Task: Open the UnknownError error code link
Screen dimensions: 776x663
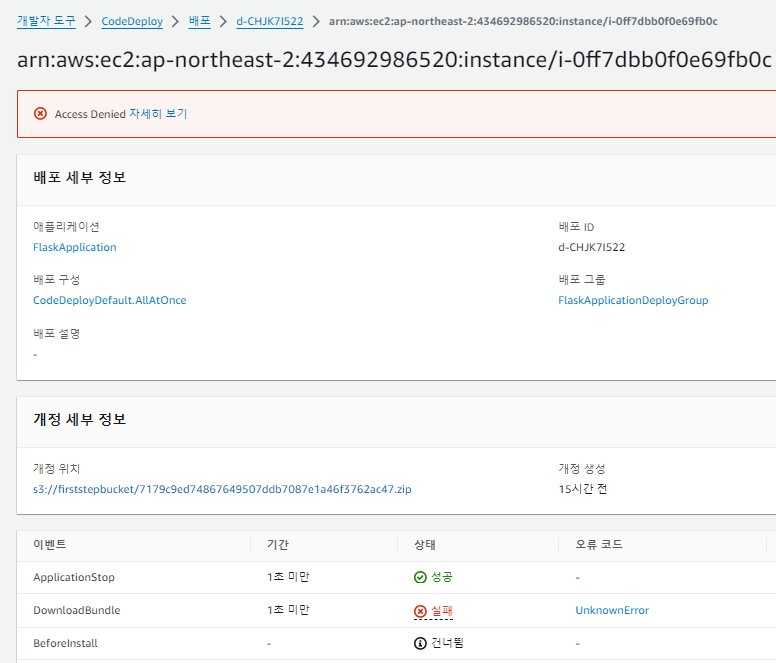Action: coord(612,610)
